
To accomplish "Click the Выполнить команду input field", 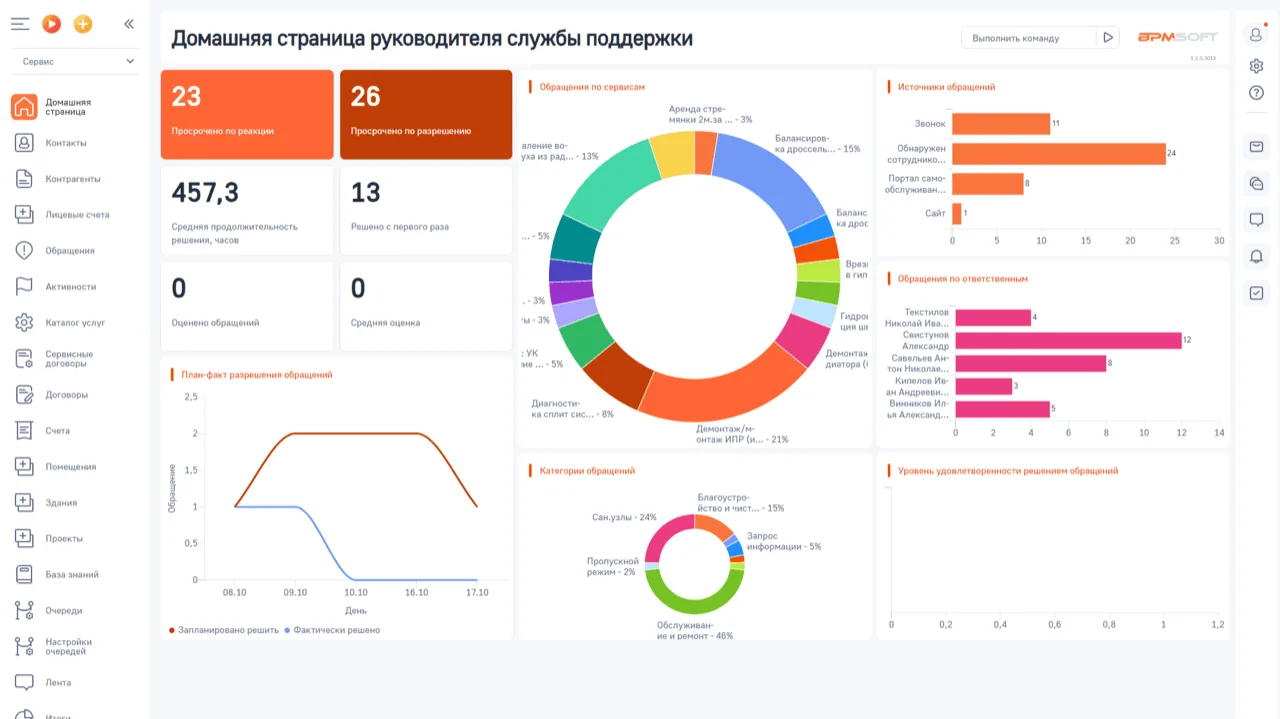I will 1028,38.
